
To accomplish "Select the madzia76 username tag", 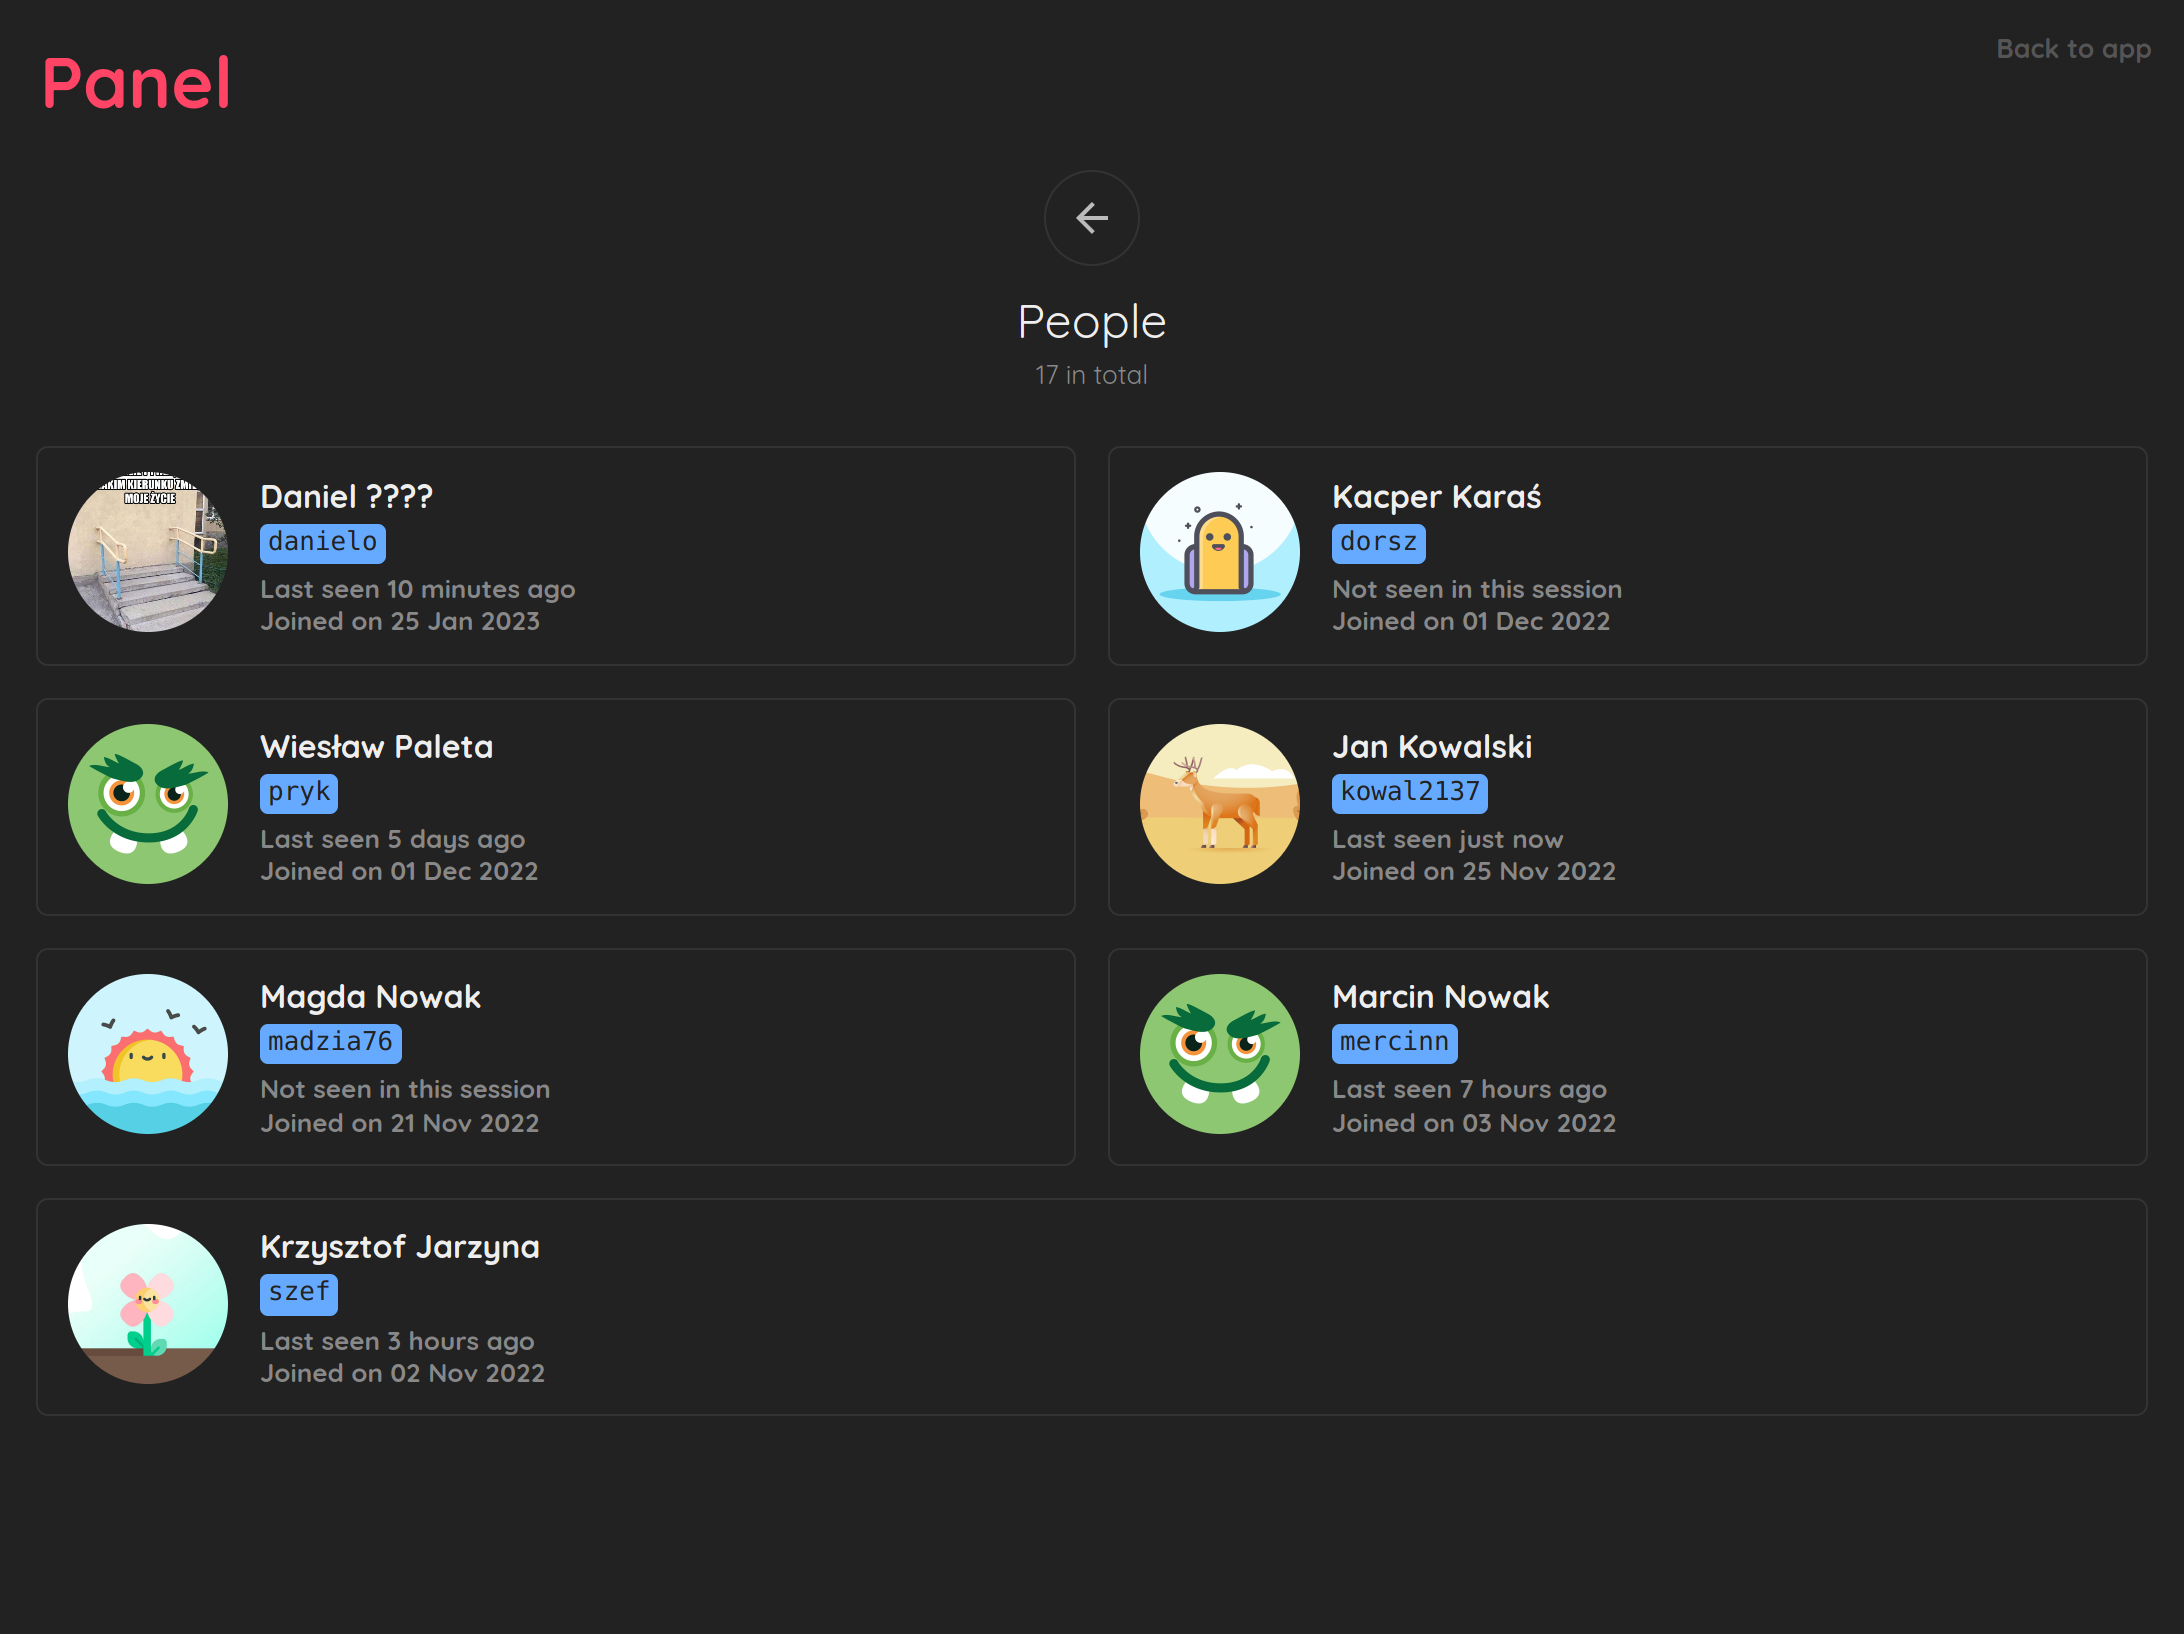I will (x=330, y=1042).
